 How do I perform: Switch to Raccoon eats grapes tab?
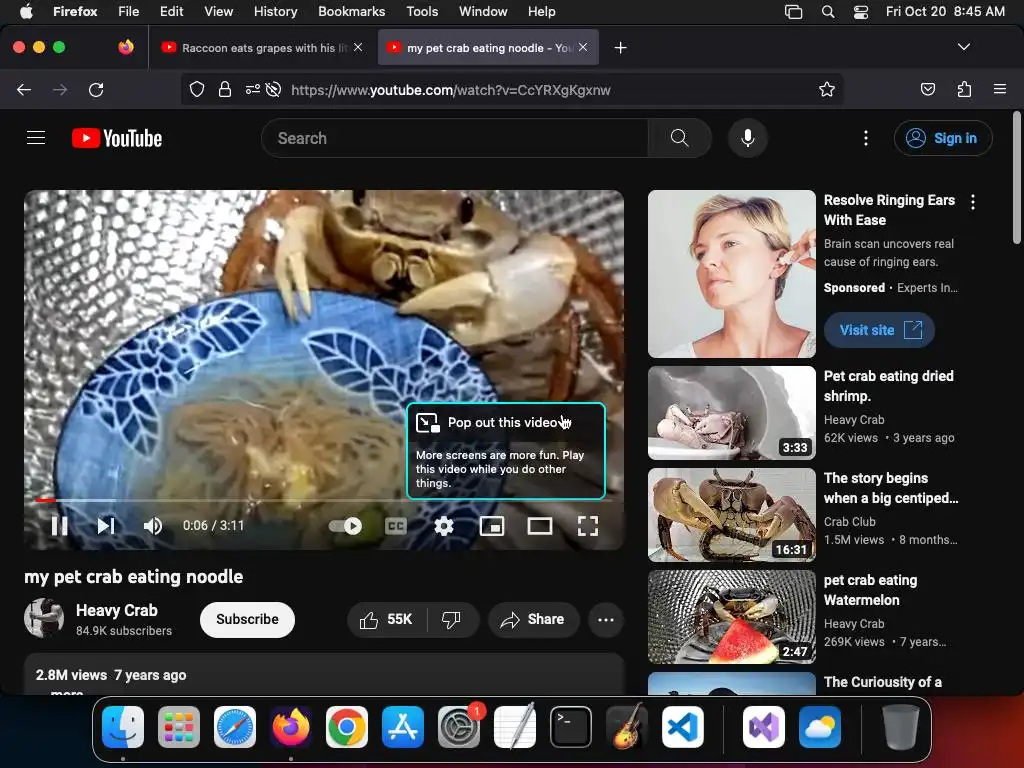(261, 47)
